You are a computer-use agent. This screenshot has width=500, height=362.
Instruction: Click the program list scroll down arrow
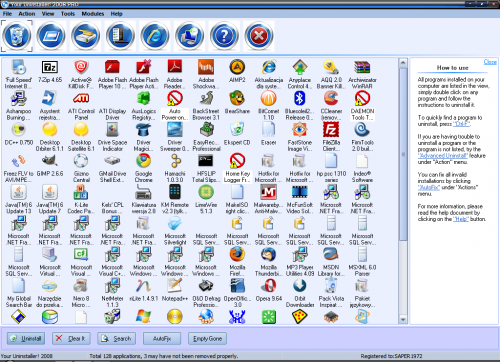click(403, 319)
